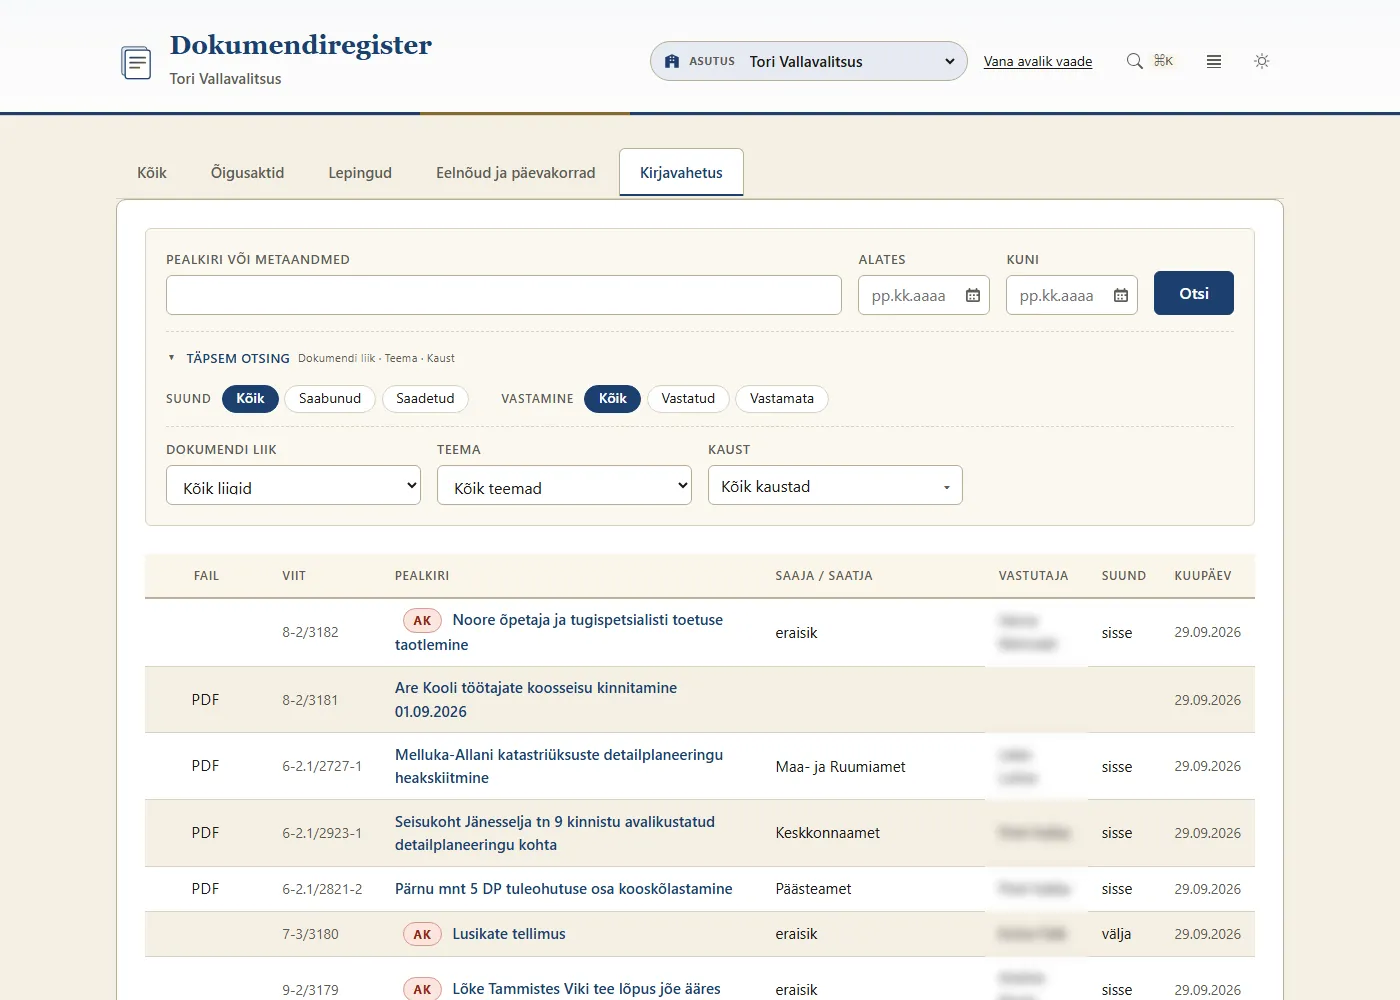Select Saabunud direction filter
1400x1000 pixels.
pyautogui.click(x=330, y=398)
